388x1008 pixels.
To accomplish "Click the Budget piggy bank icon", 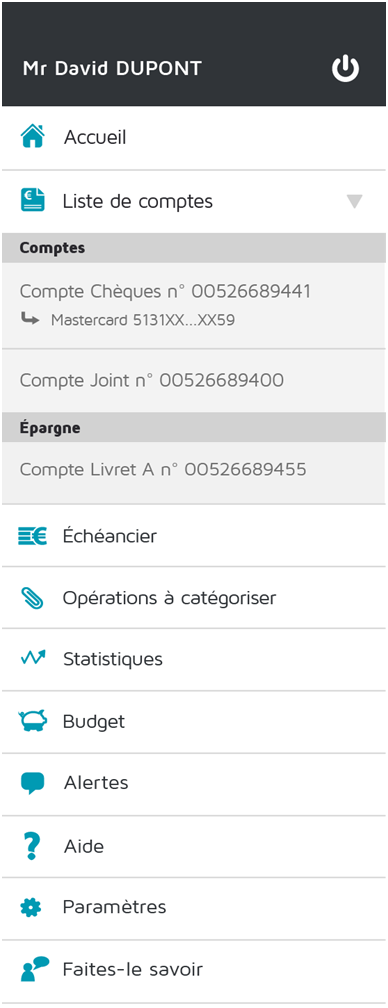I will click(32, 721).
